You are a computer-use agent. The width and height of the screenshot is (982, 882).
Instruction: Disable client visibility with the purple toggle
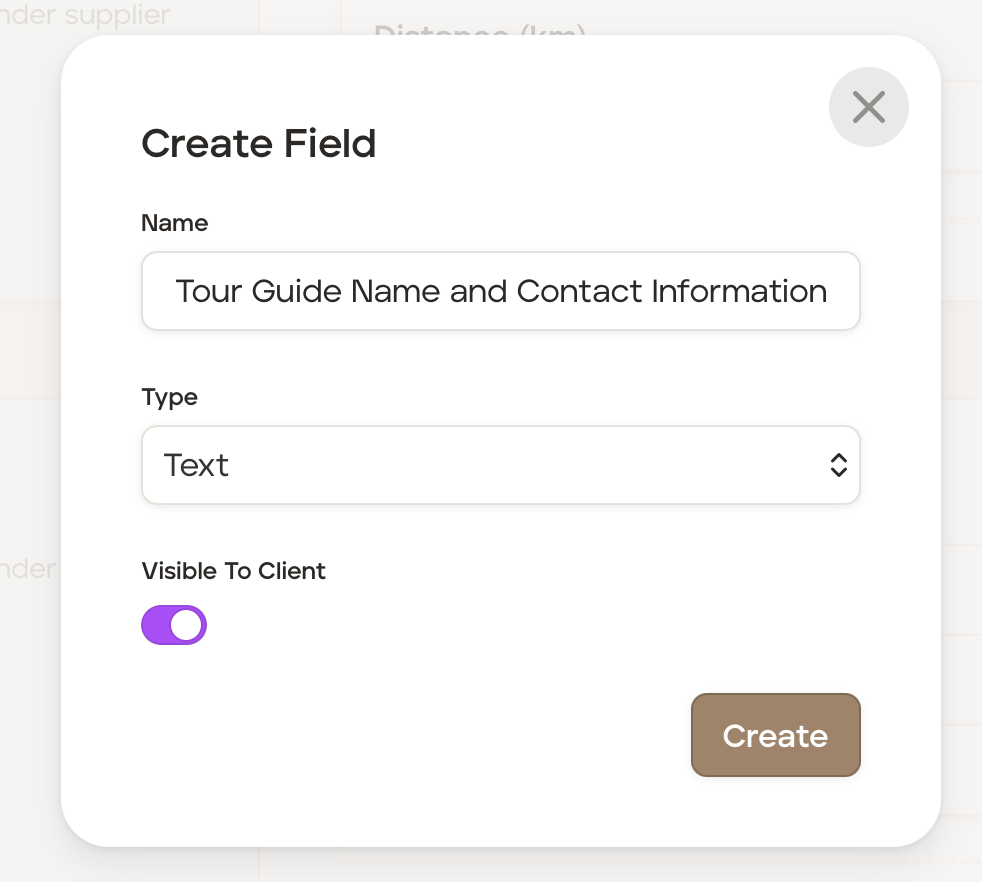pyautogui.click(x=174, y=625)
